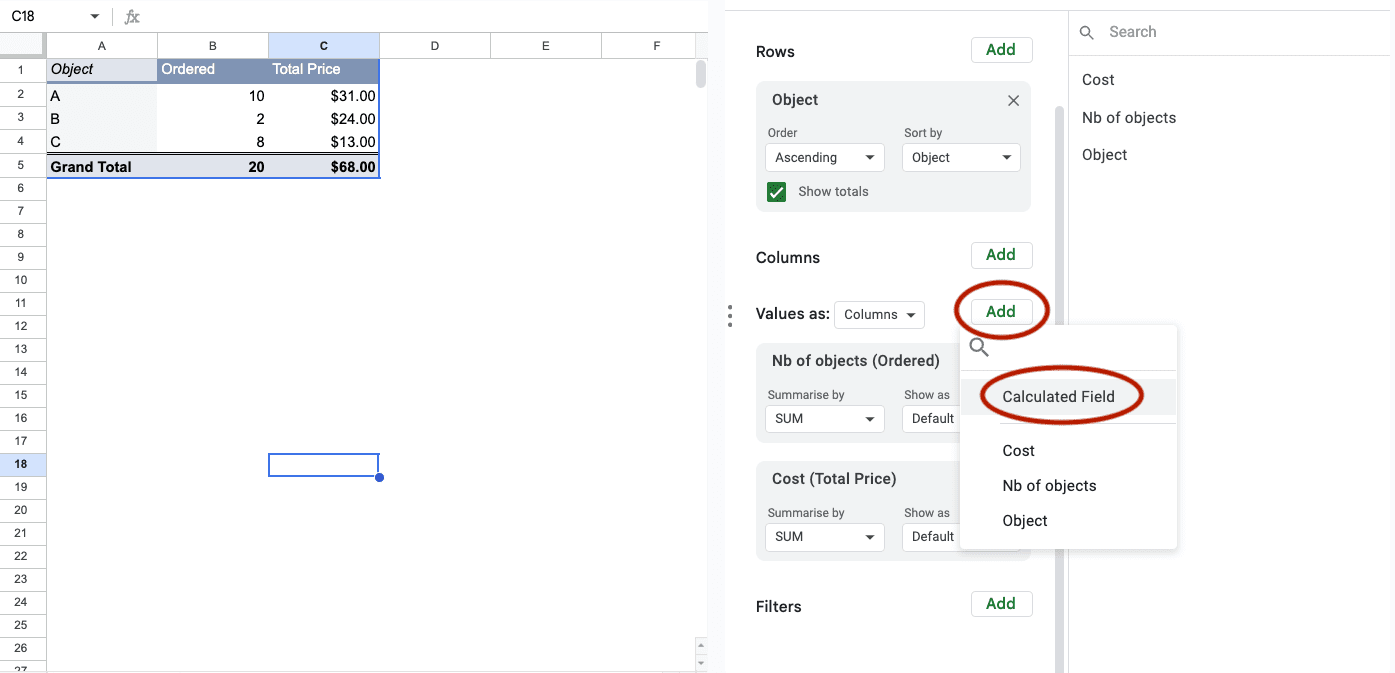This screenshot has width=1395, height=673.
Task: Open Summarise by SUM for Nb of objects
Action: [x=824, y=418]
